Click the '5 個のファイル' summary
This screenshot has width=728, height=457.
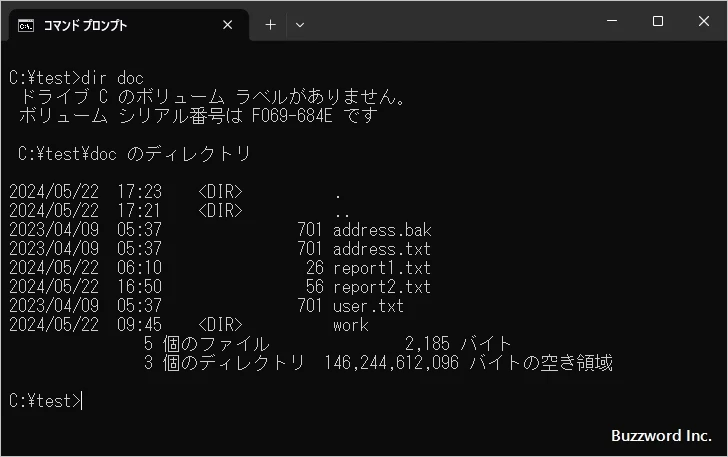tap(207, 344)
